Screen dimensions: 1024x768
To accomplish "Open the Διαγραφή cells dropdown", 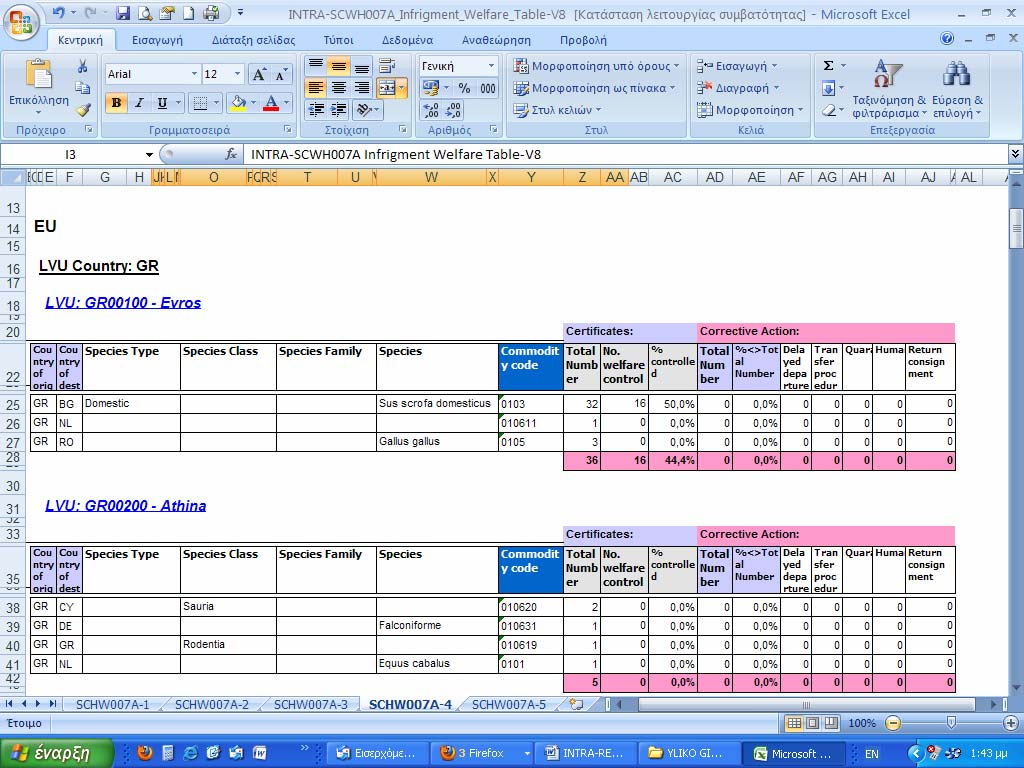I will coord(737,88).
